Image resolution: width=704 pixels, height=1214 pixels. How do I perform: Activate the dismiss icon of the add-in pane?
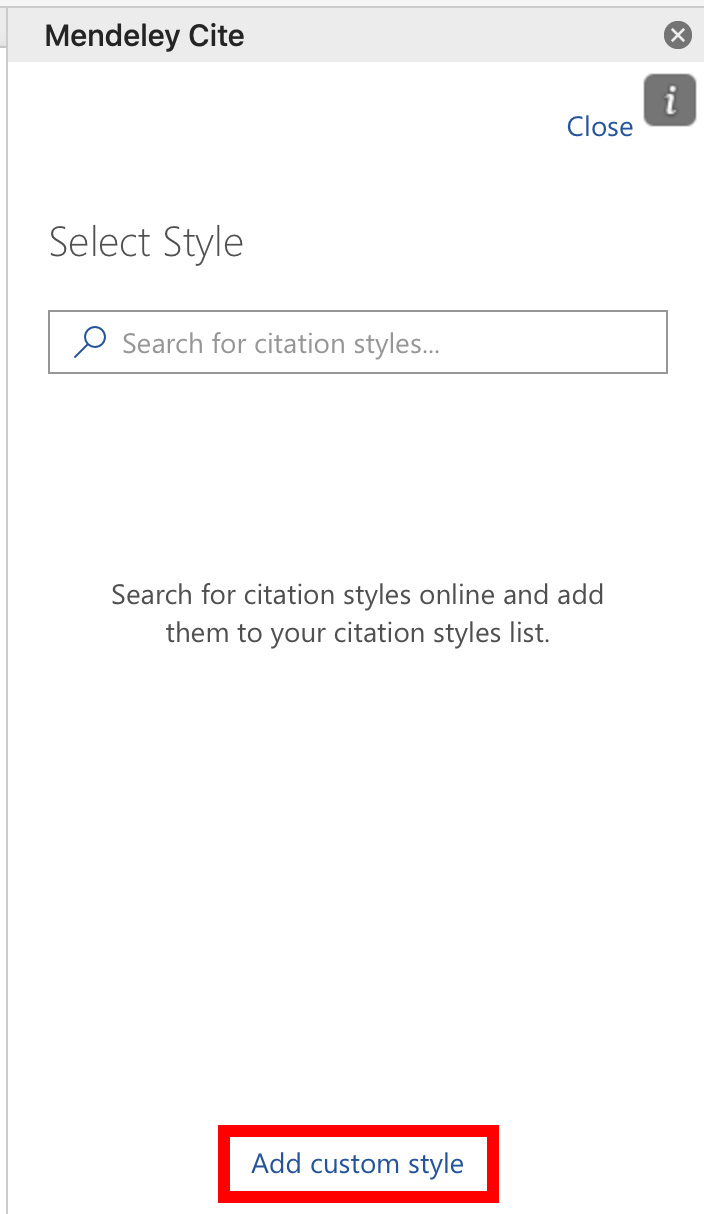(678, 35)
